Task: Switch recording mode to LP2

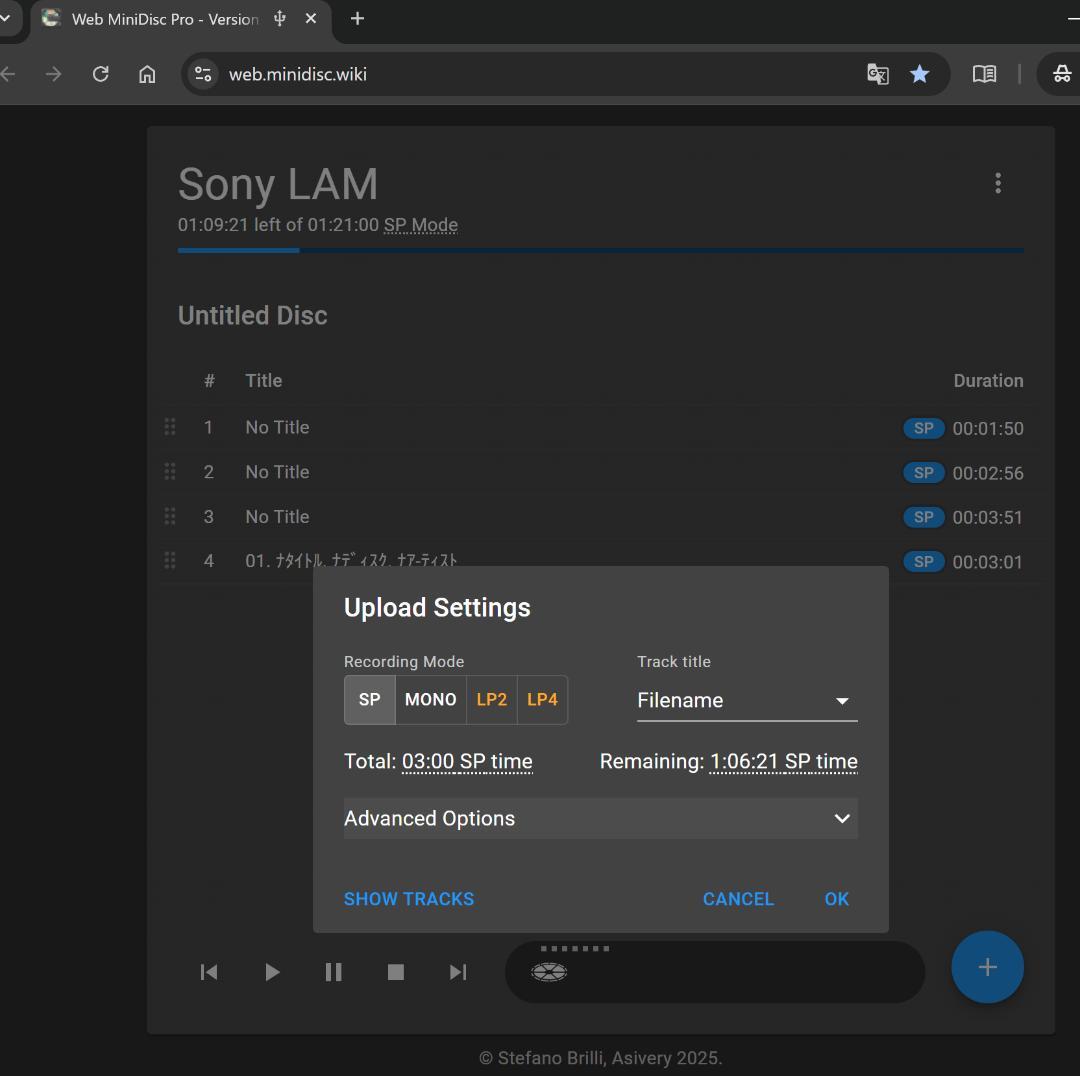Action: 491,699
